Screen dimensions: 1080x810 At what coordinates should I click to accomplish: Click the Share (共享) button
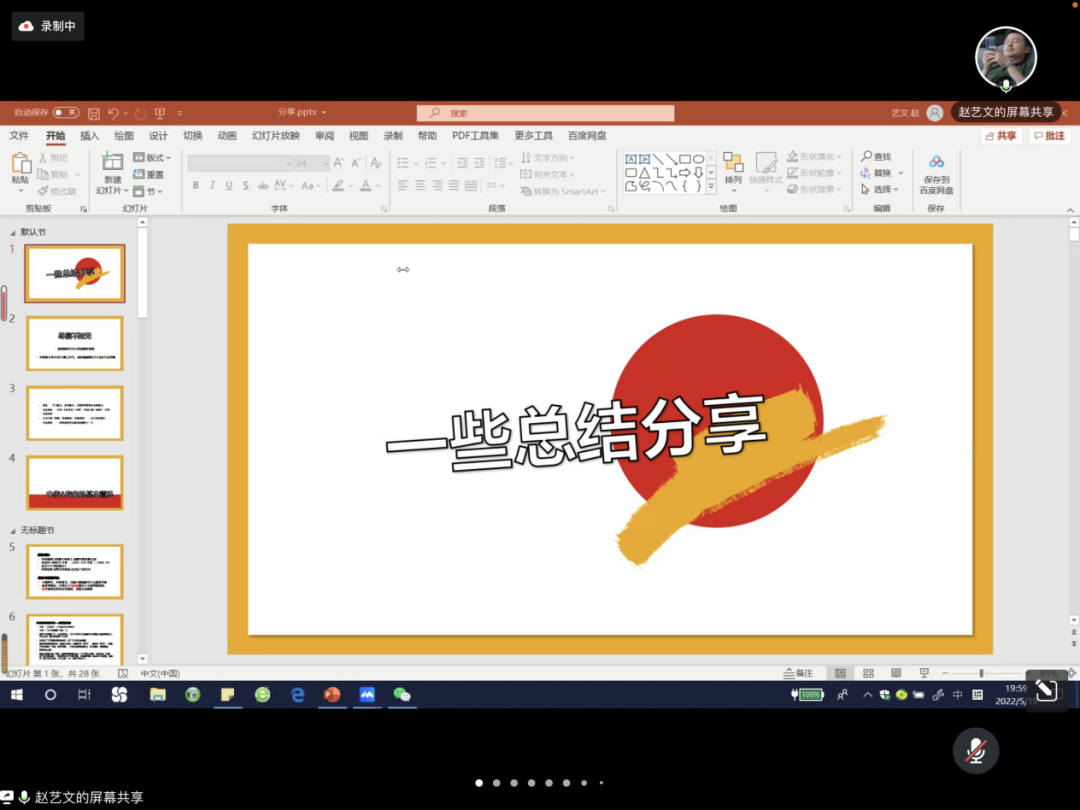click(1000, 136)
